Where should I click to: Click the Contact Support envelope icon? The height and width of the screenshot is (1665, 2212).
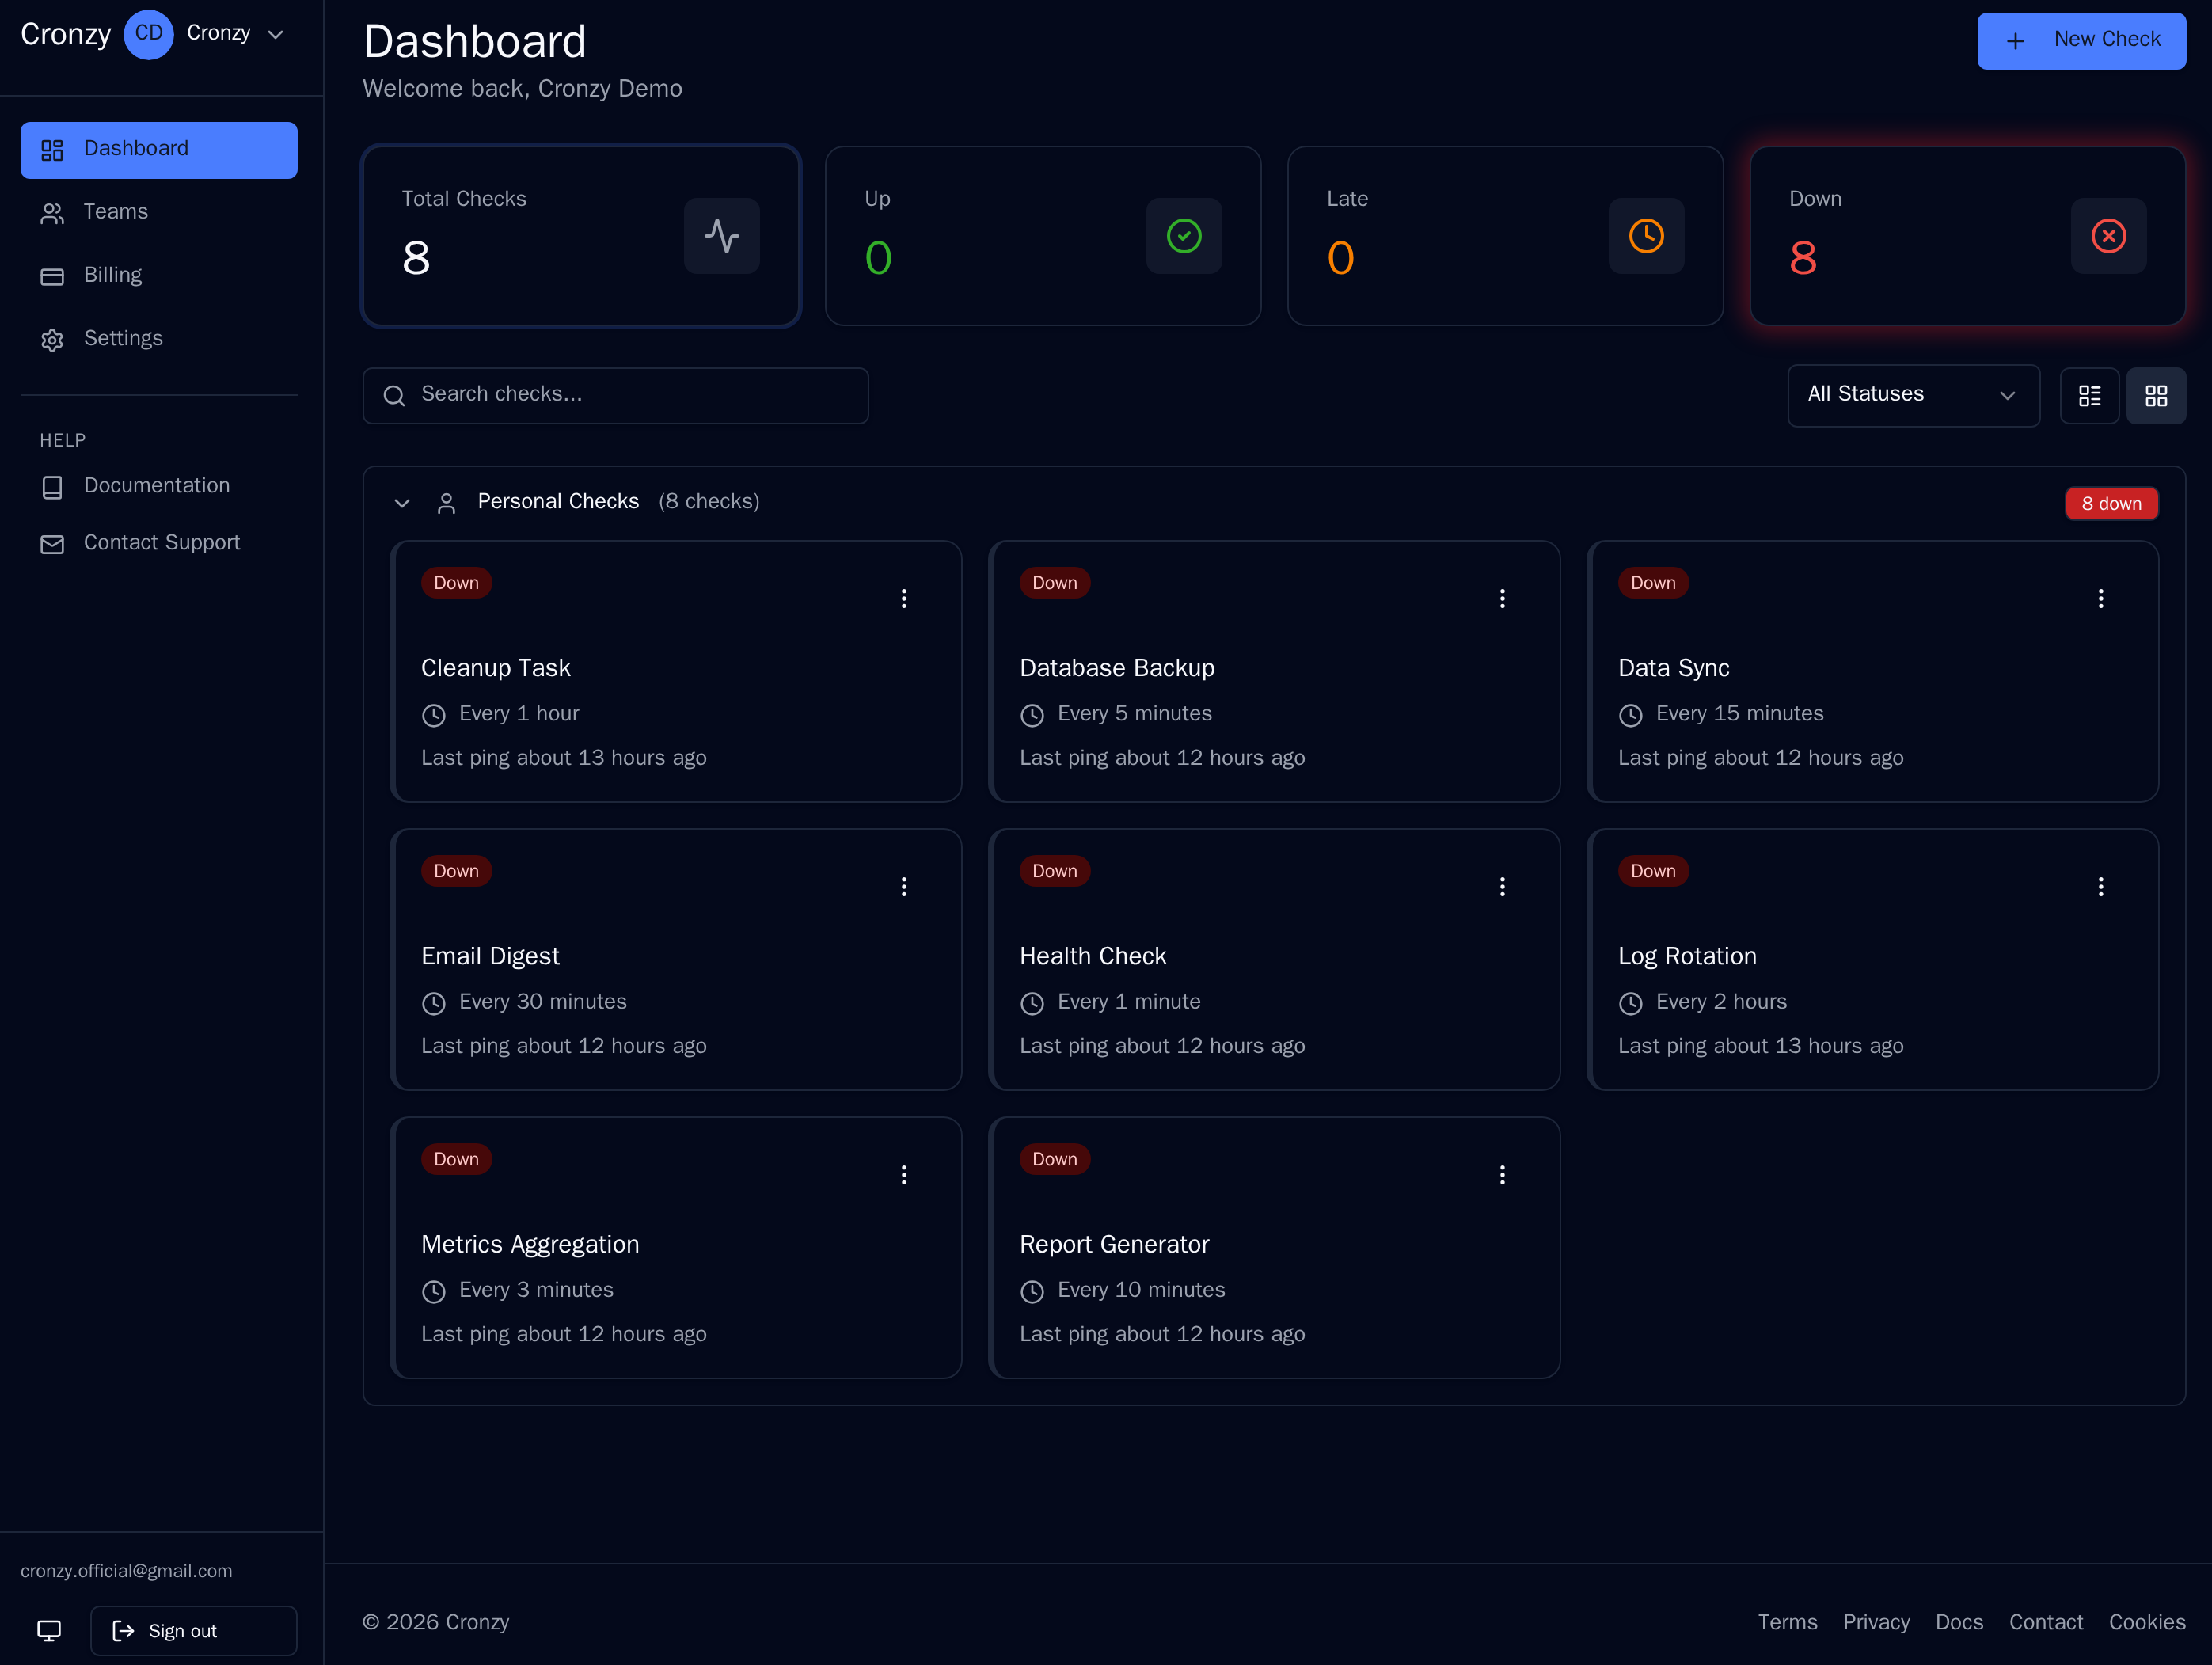[52, 544]
